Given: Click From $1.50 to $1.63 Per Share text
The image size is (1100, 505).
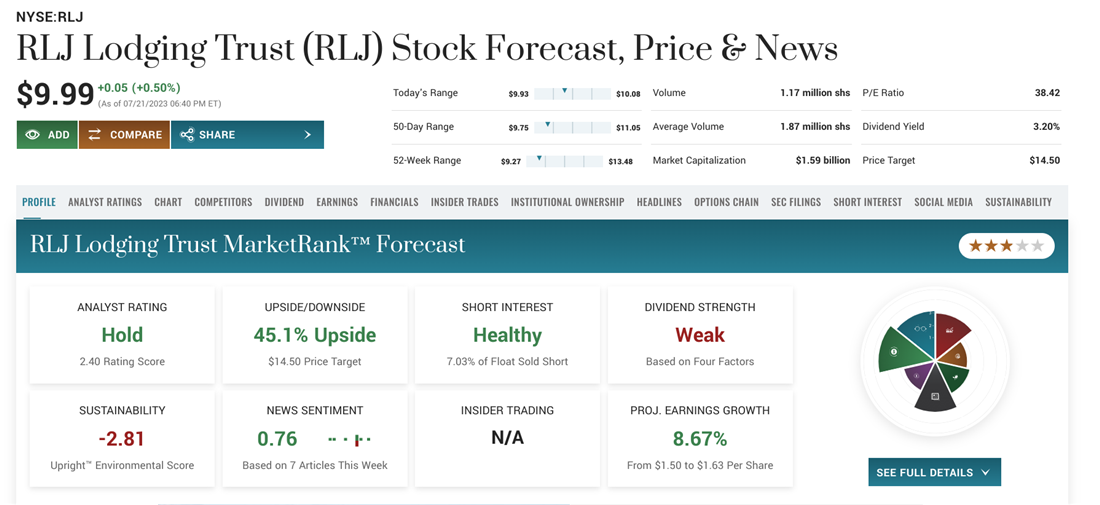Looking at the screenshot, I should pyautogui.click(x=700, y=465).
